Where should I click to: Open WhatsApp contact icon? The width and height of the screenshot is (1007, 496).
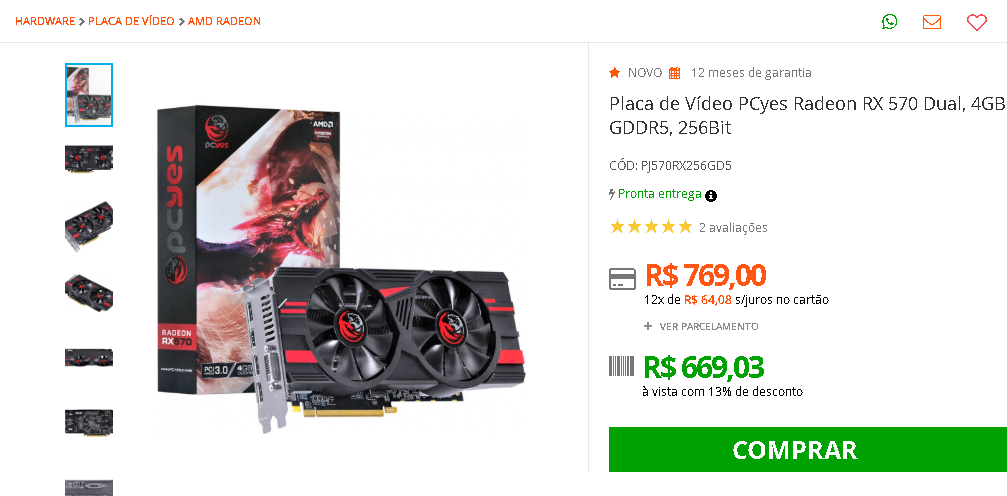coord(889,22)
